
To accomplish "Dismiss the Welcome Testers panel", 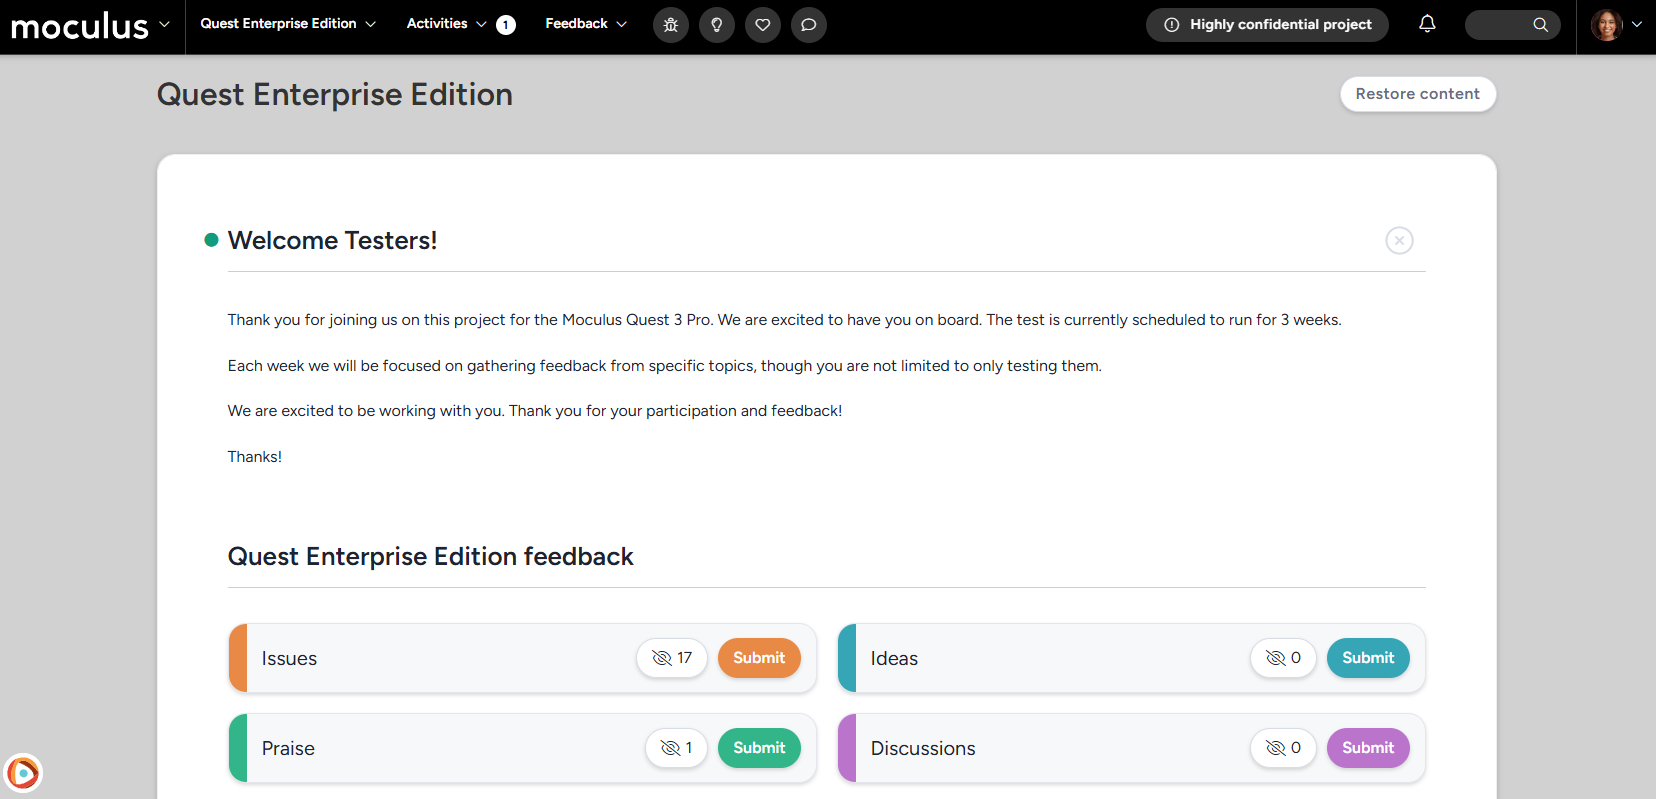I will tap(1399, 240).
